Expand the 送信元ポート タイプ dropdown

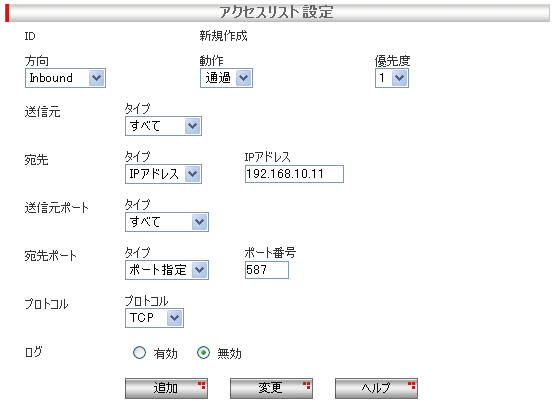[167, 222]
